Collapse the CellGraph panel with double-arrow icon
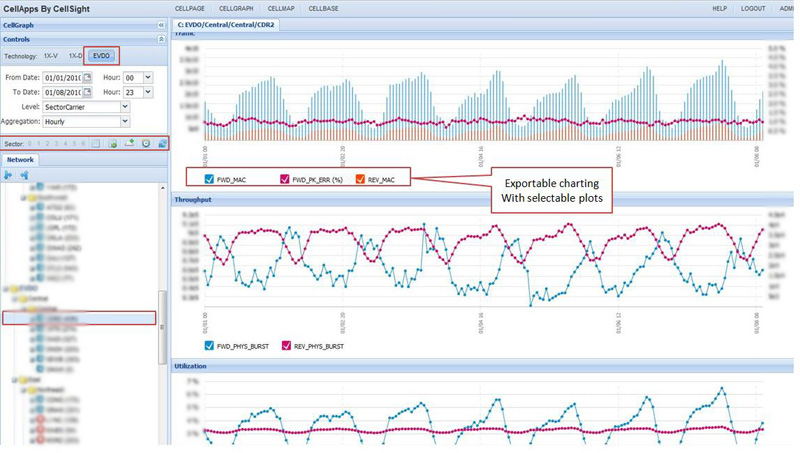Screen dimensions: 800x453 (x=162, y=25)
